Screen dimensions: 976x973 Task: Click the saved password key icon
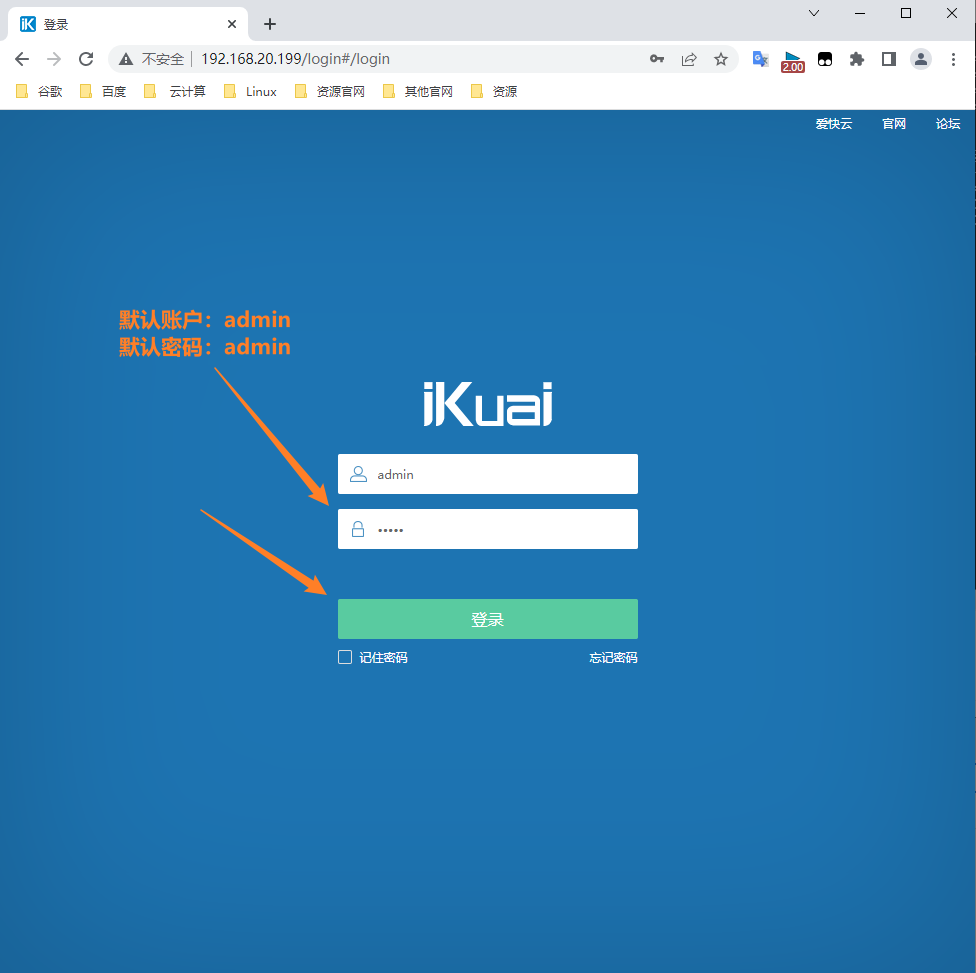point(657,59)
